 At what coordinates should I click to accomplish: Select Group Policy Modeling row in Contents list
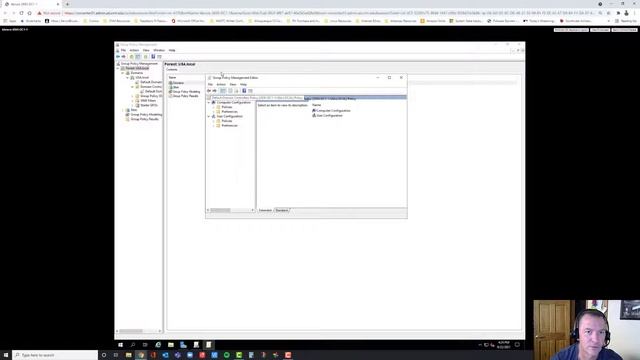click(184, 92)
